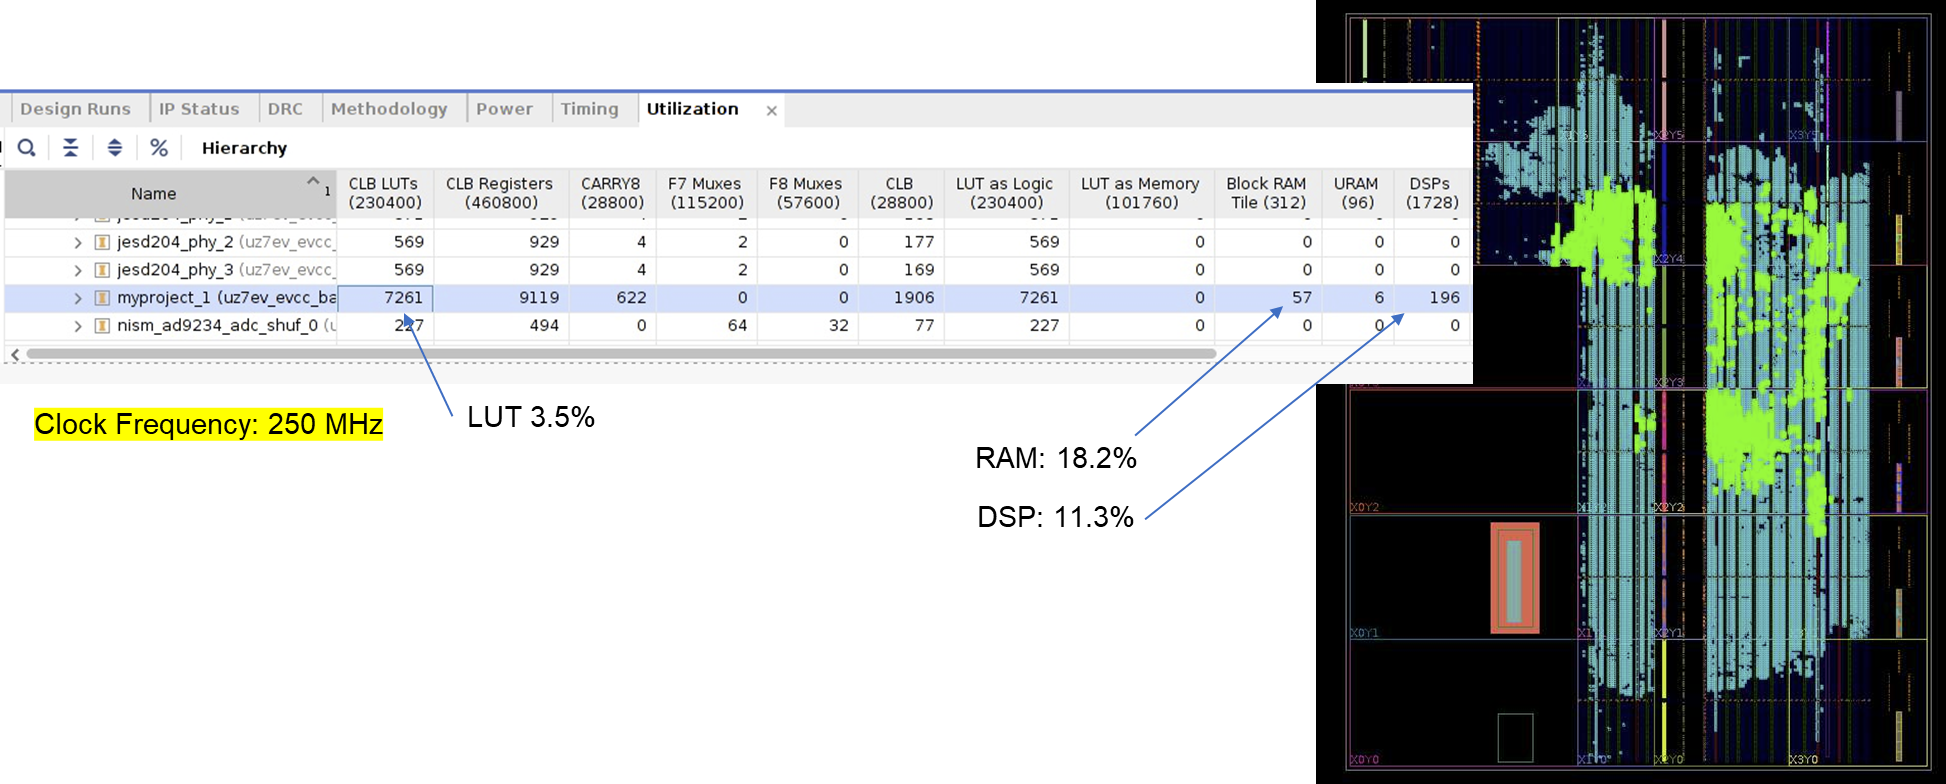Click the module icon beside myproject_1
Screen dimensions: 1946x784
(x=102, y=298)
